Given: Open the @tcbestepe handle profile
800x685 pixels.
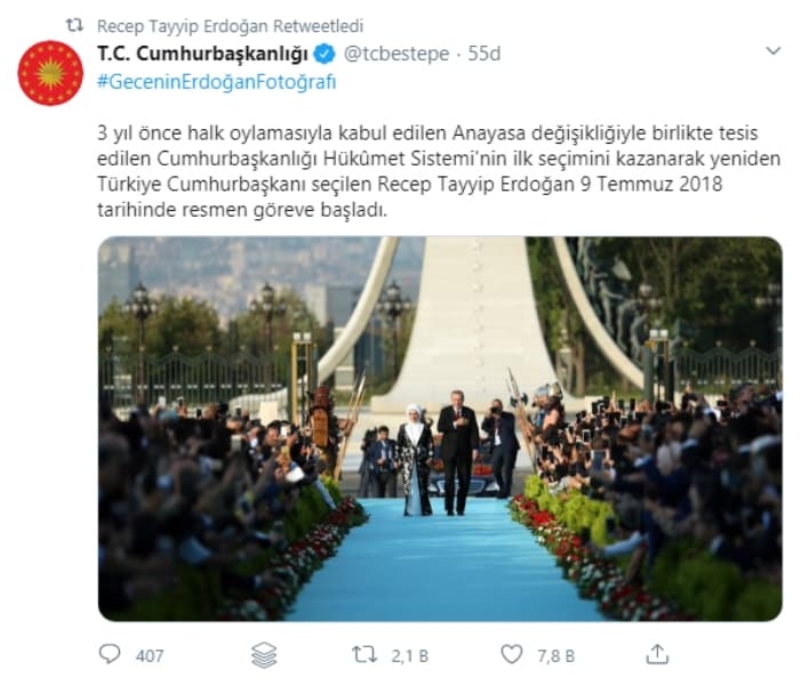Looking at the screenshot, I should click(396, 54).
